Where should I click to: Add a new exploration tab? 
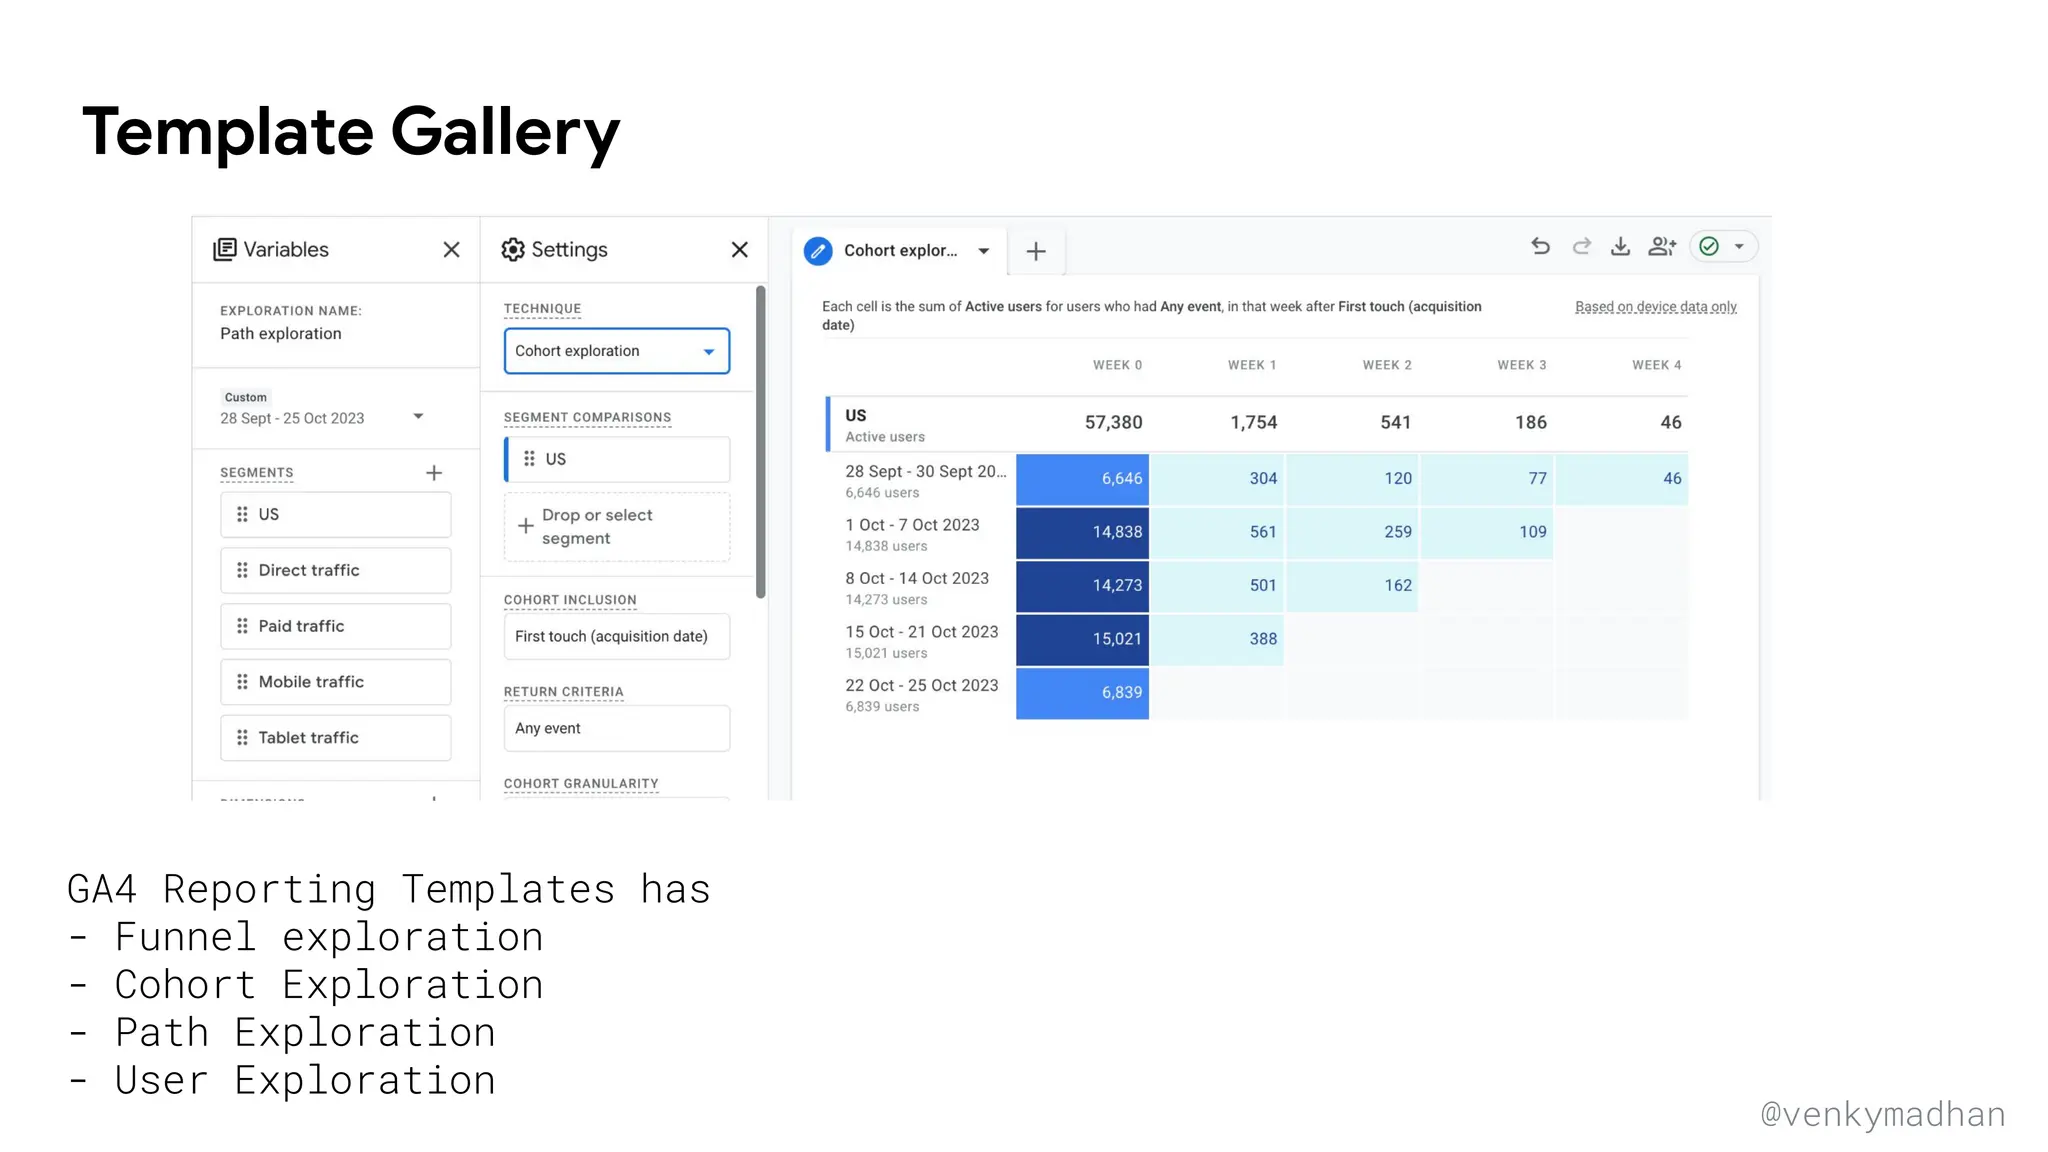click(1036, 251)
